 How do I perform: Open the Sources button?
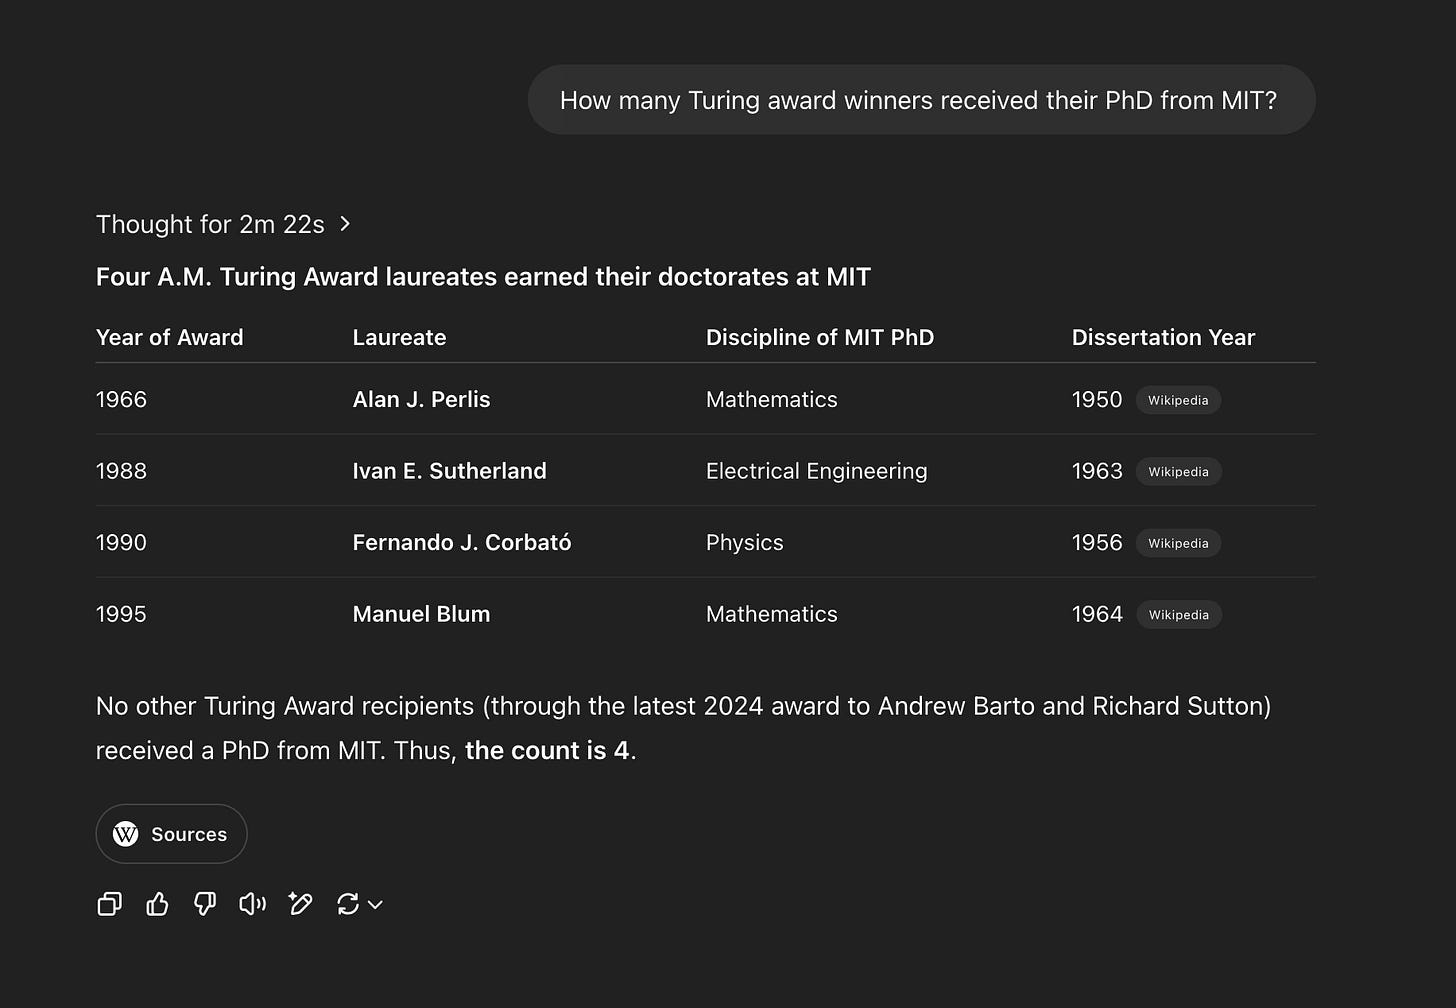click(x=171, y=834)
